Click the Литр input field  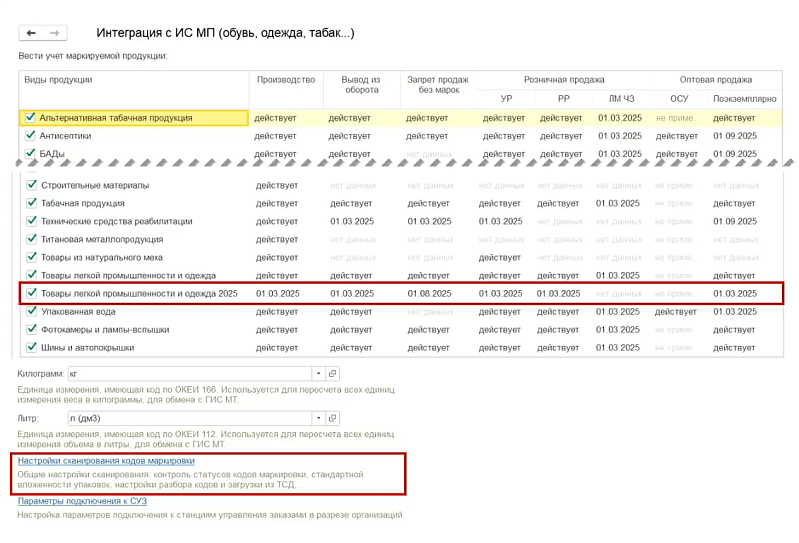190,418
